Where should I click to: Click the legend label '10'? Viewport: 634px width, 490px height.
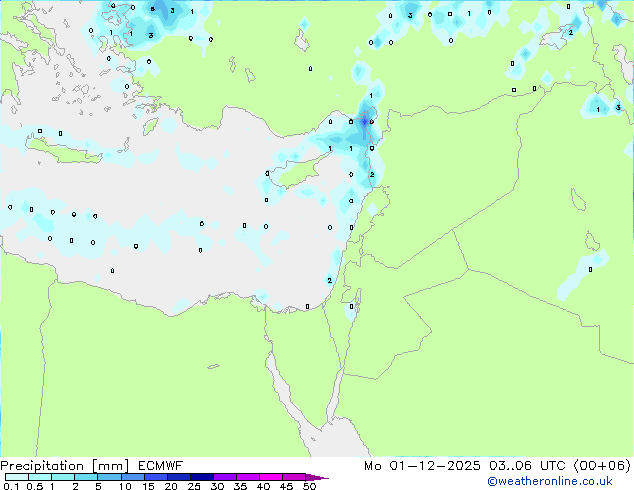125,486
